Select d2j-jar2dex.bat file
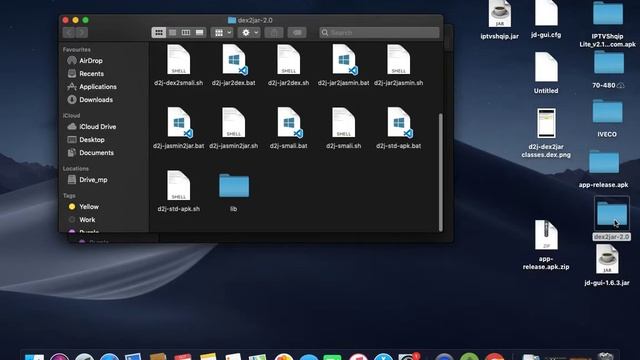Viewport: 640px width, 360px height. pos(233,65)
